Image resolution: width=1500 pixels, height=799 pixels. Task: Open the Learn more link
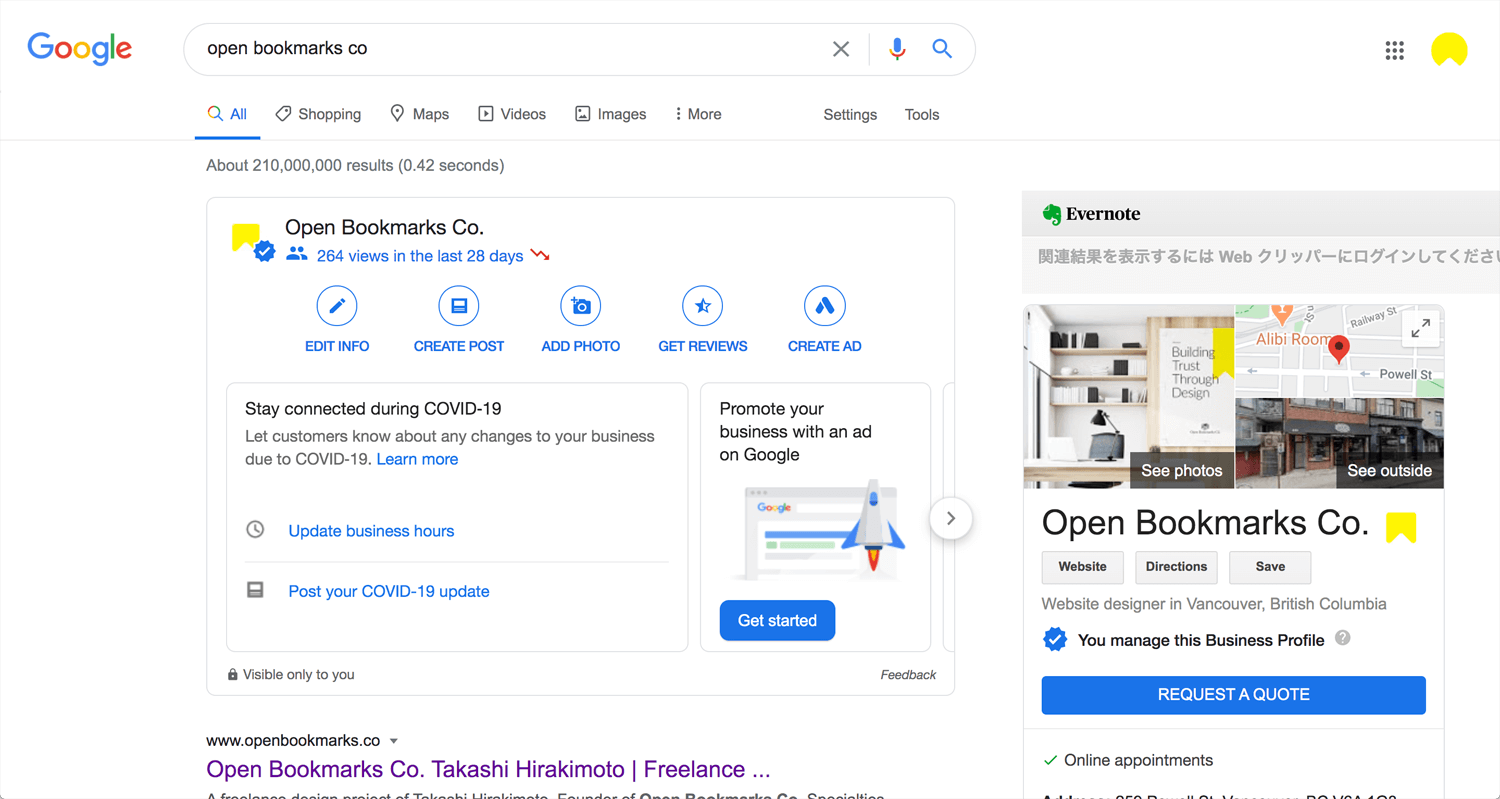point(417,459)
